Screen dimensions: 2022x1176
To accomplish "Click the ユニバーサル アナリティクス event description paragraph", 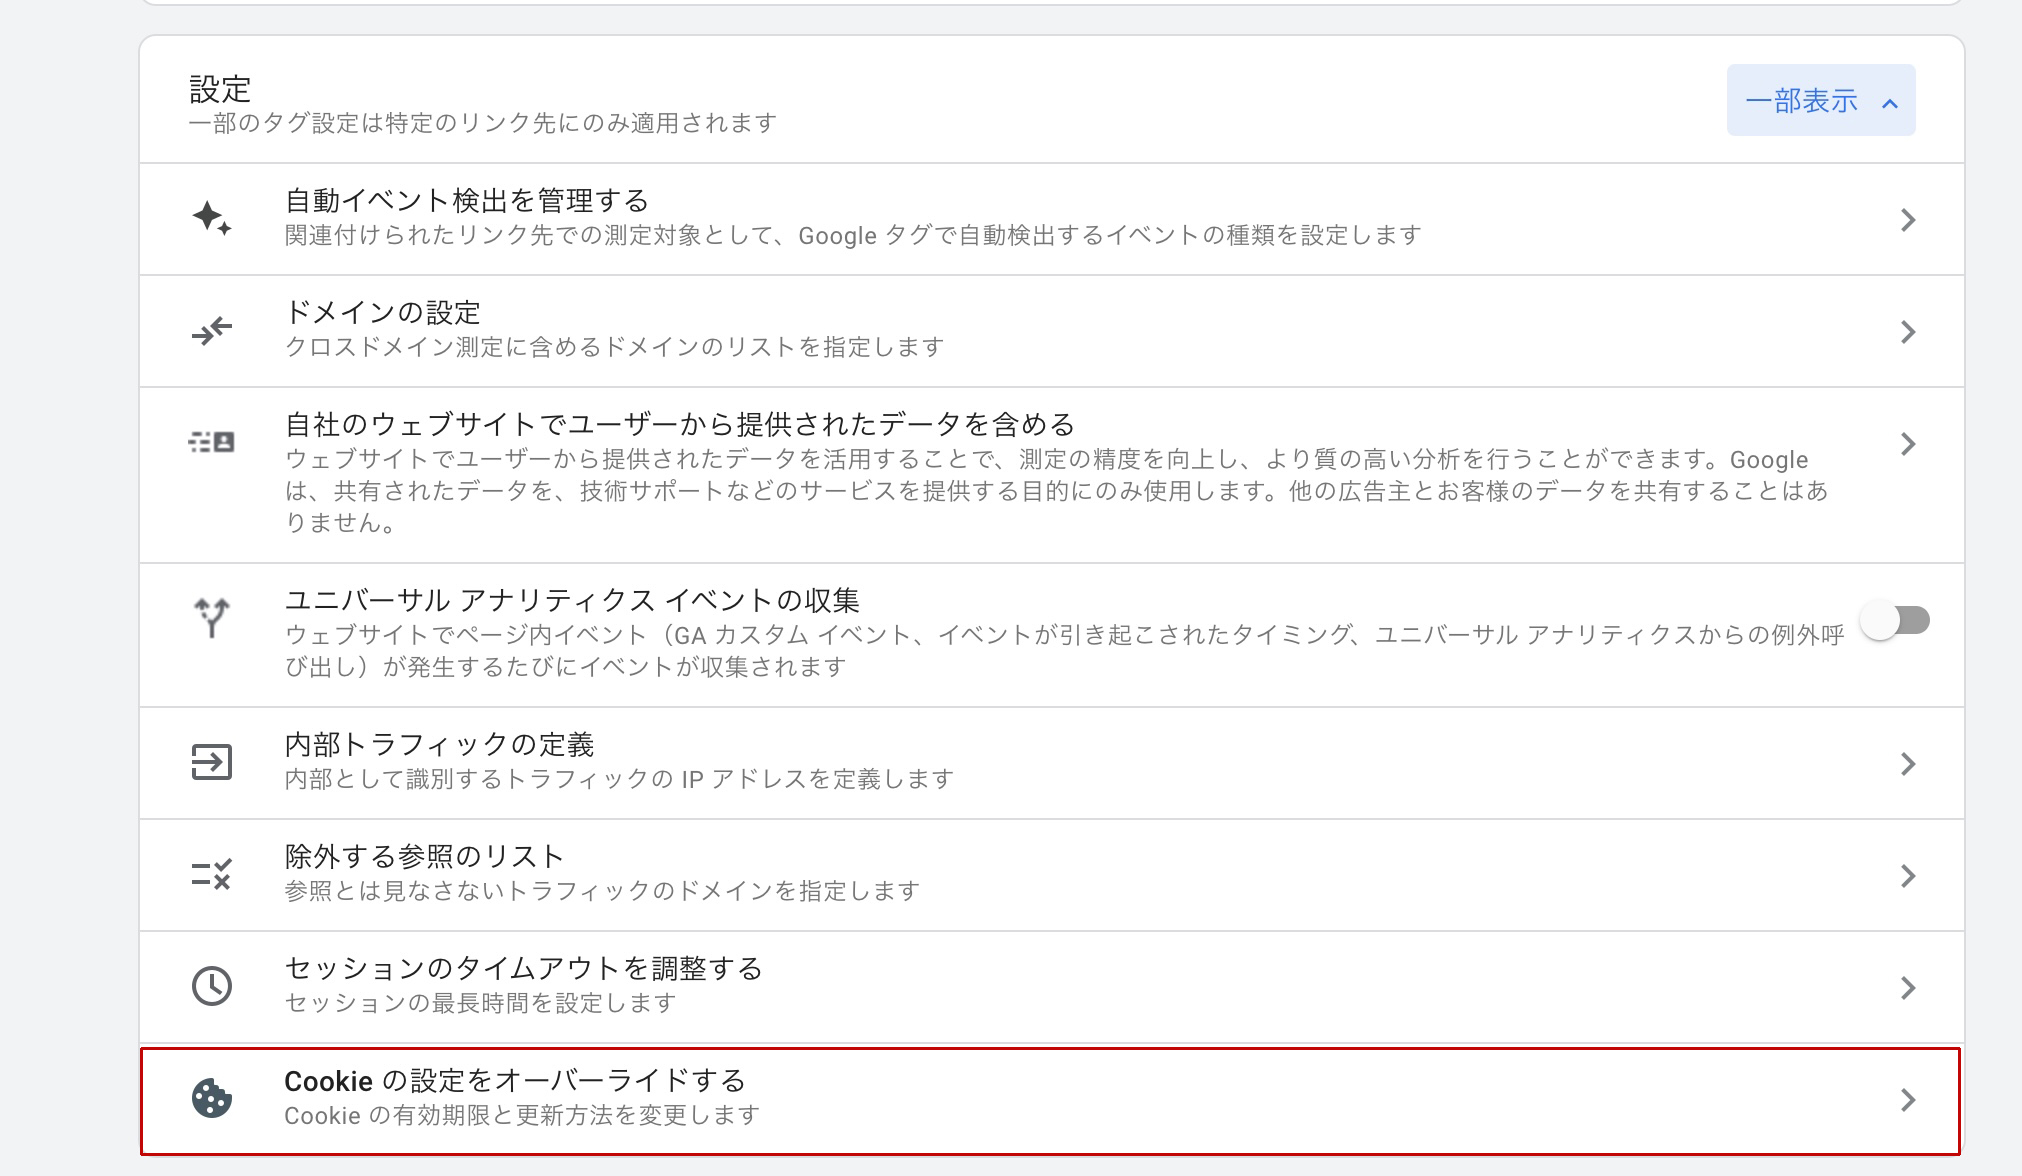I will (1065, 651).
